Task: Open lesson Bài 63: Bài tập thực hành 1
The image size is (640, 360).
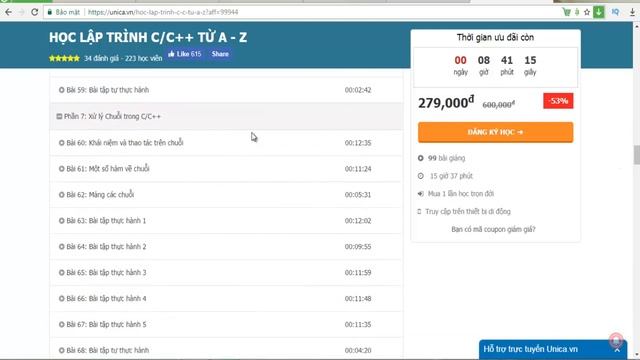Action: [x=106, y=221]
